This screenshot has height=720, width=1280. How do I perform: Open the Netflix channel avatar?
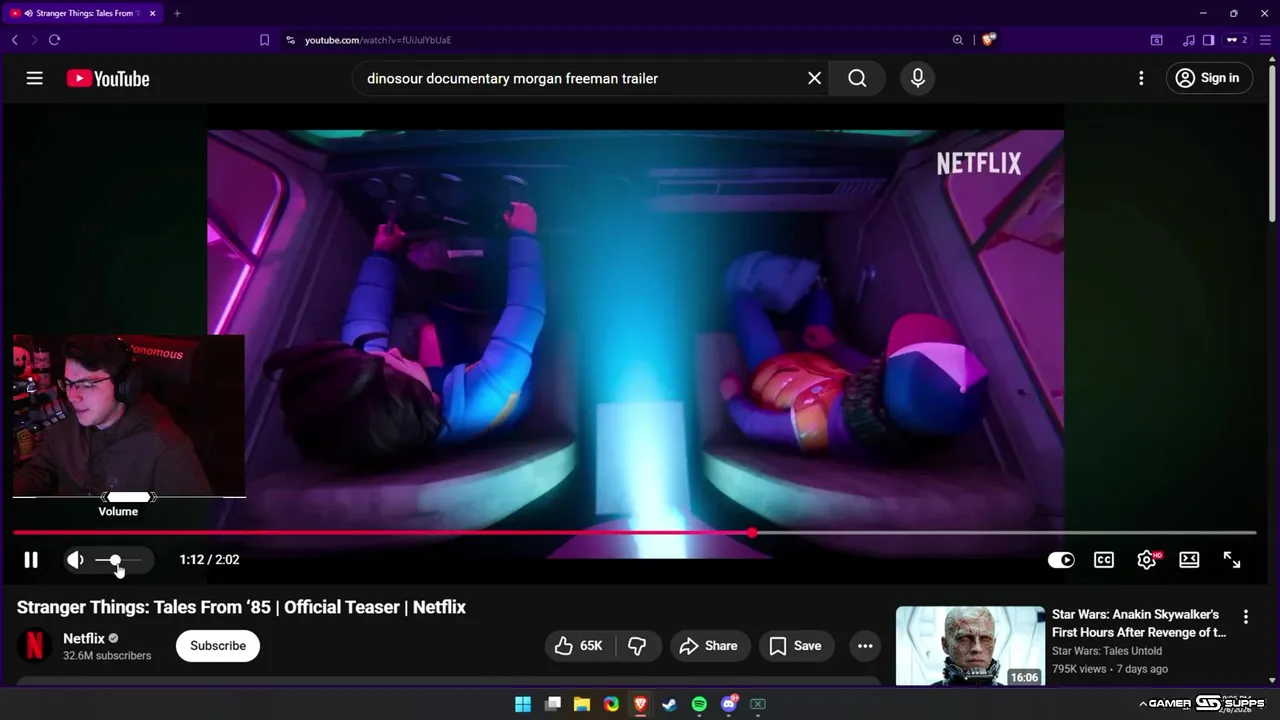pos(34,646)
